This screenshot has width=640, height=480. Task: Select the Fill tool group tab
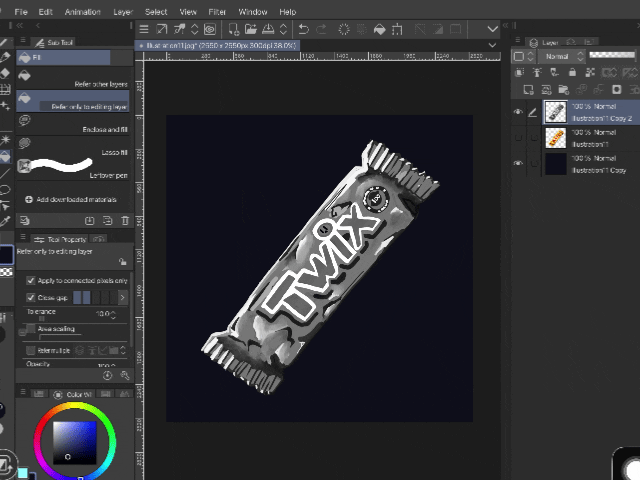click(63, 58)
